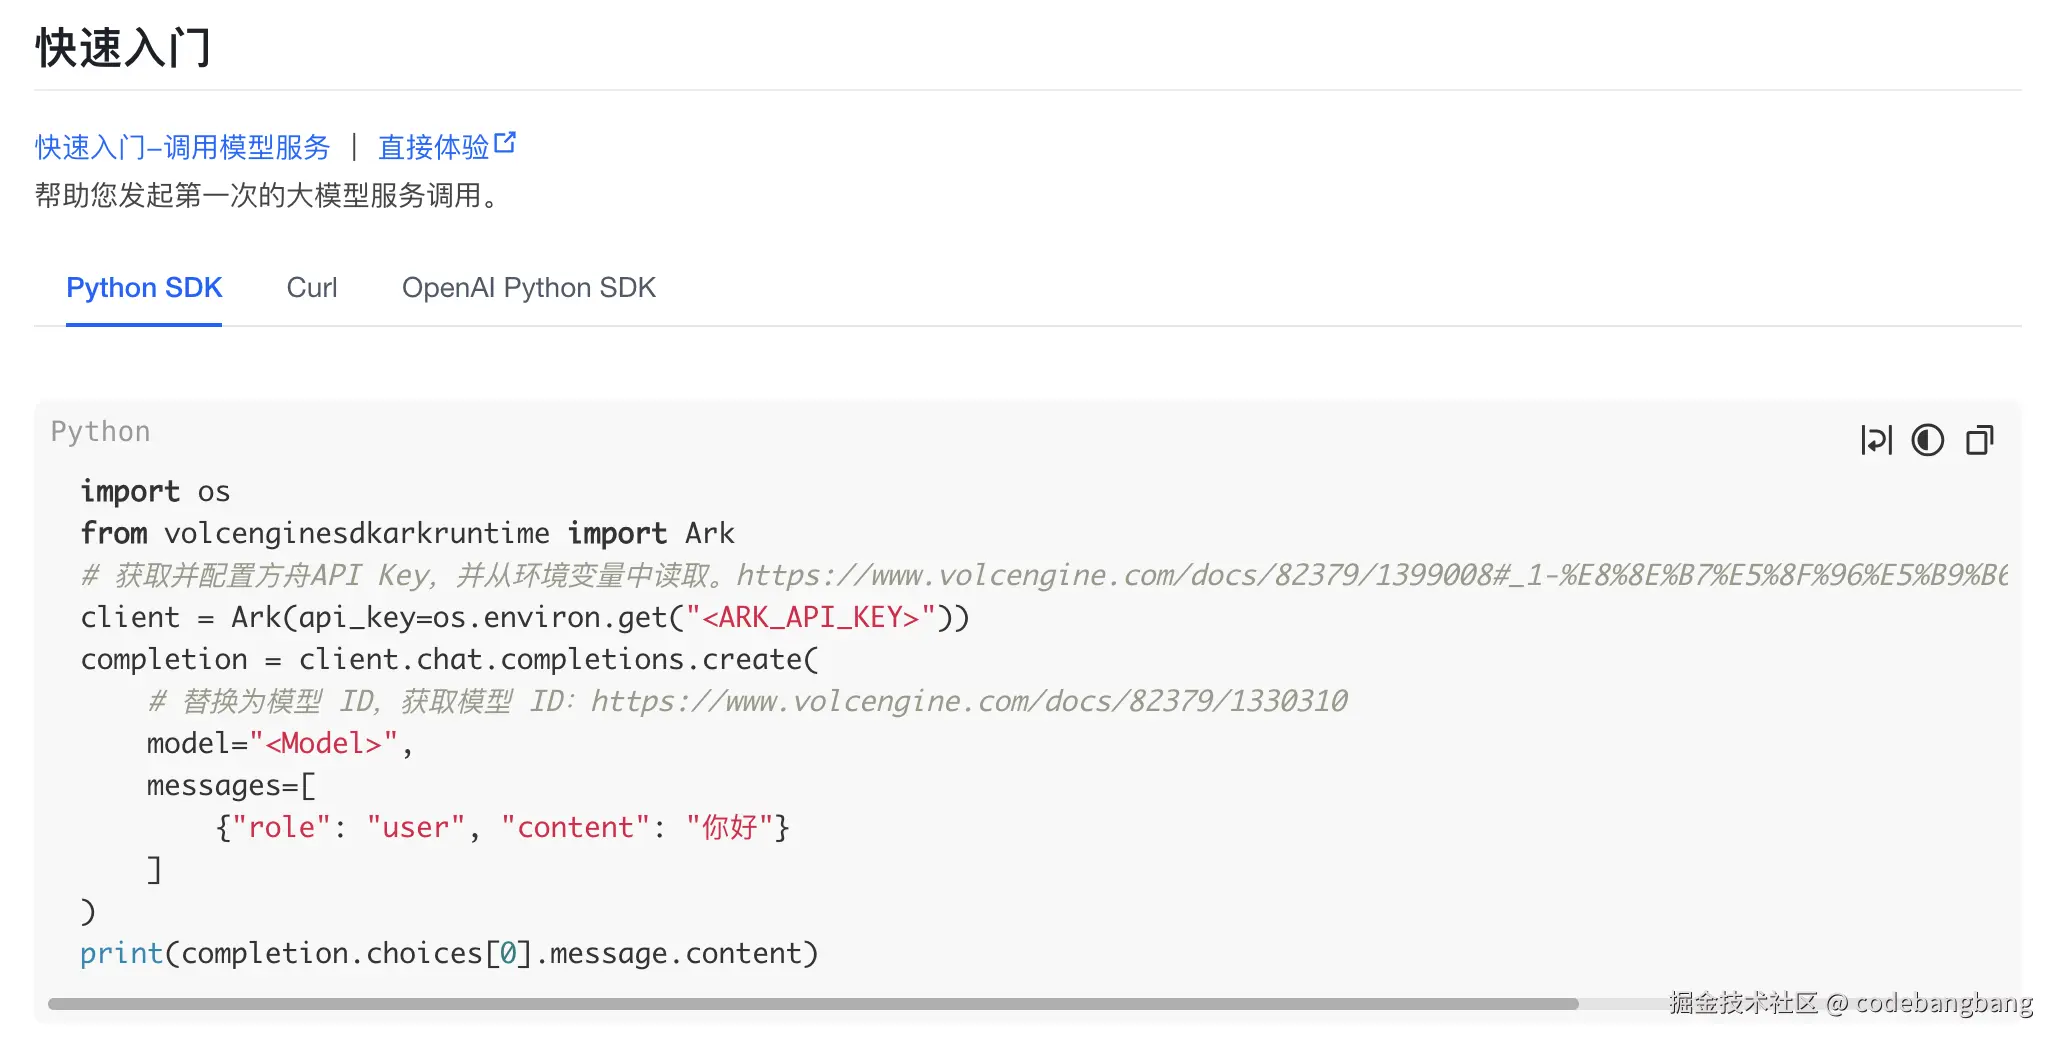The height and width of the screenshot is (1046, 2060).
Task: Open the 快速入门-调用模型服务 link
Action: [181, 147]
